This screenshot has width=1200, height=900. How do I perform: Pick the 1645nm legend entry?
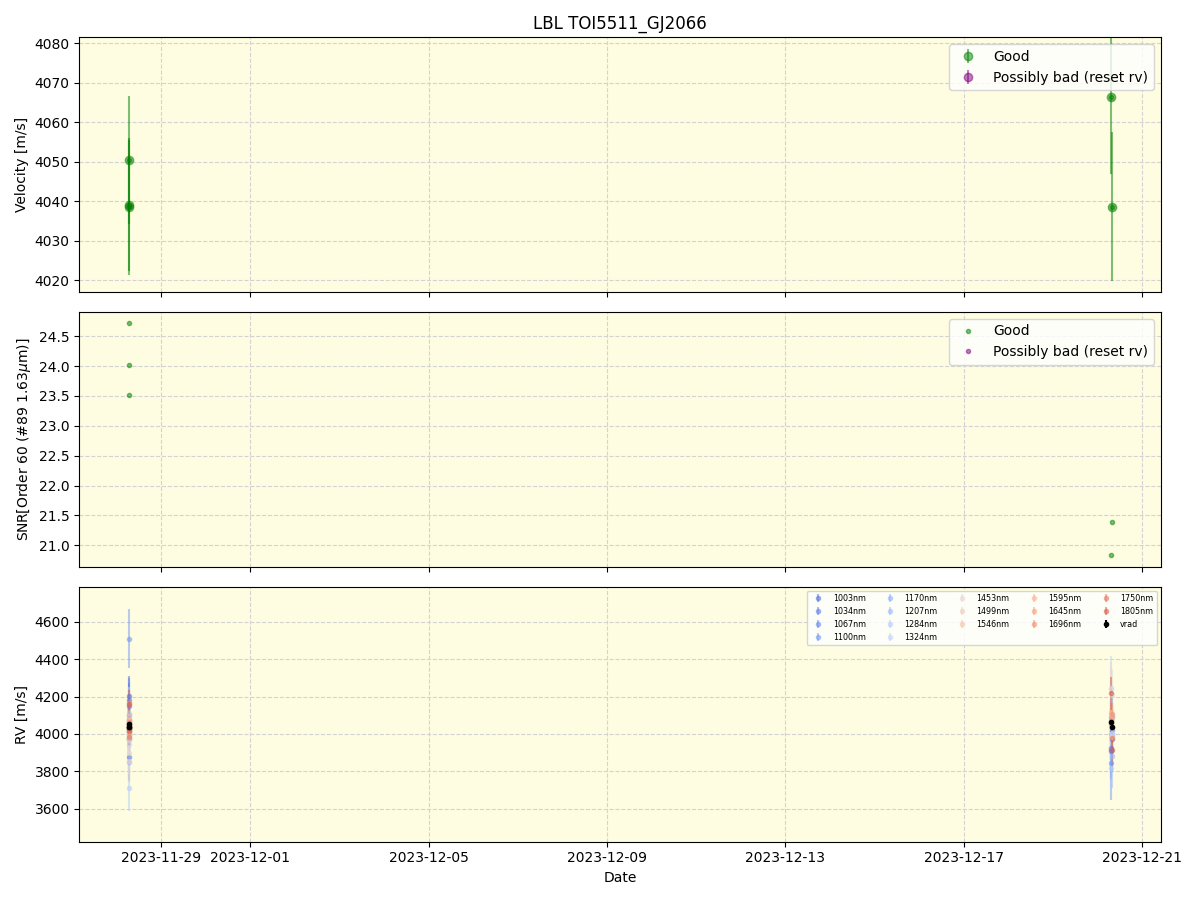pyautogui.click(x=1055, y=611)
